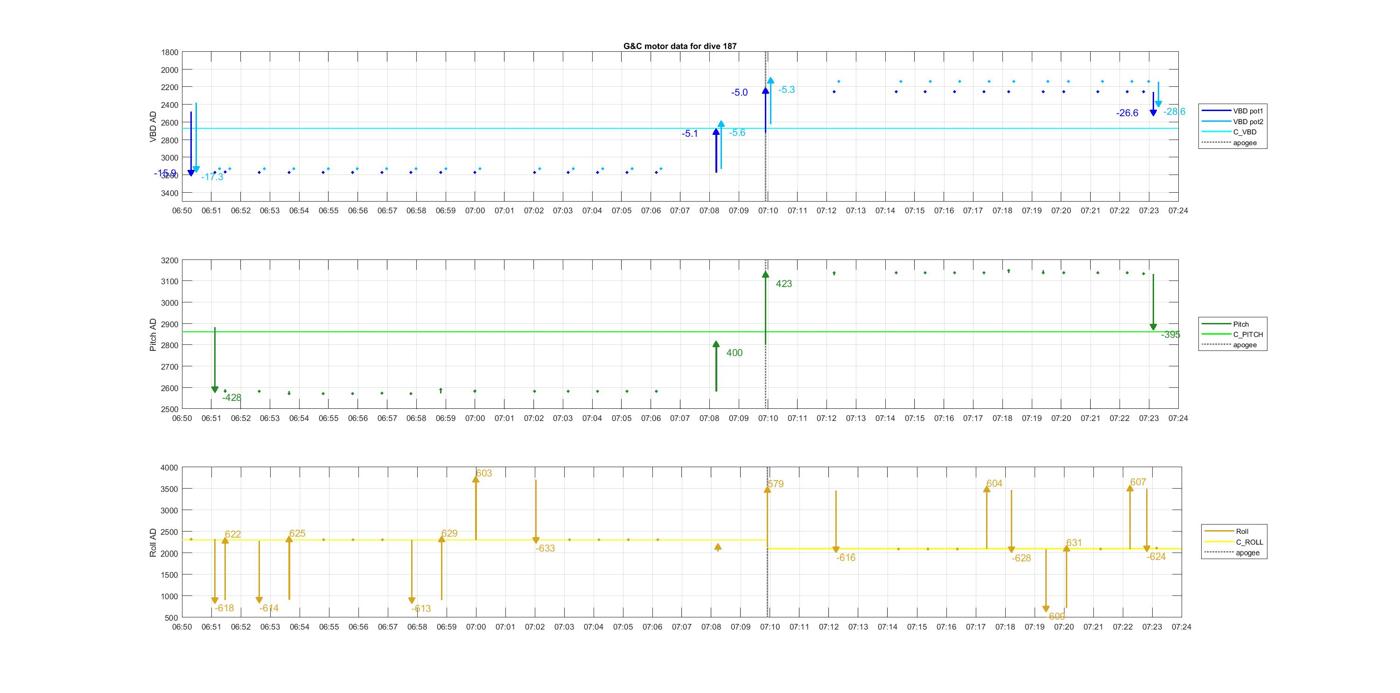Viewport: 1400px width, 693px height.
Task: Click the "-5.6" VBD annotation
Action: [737, 133]
